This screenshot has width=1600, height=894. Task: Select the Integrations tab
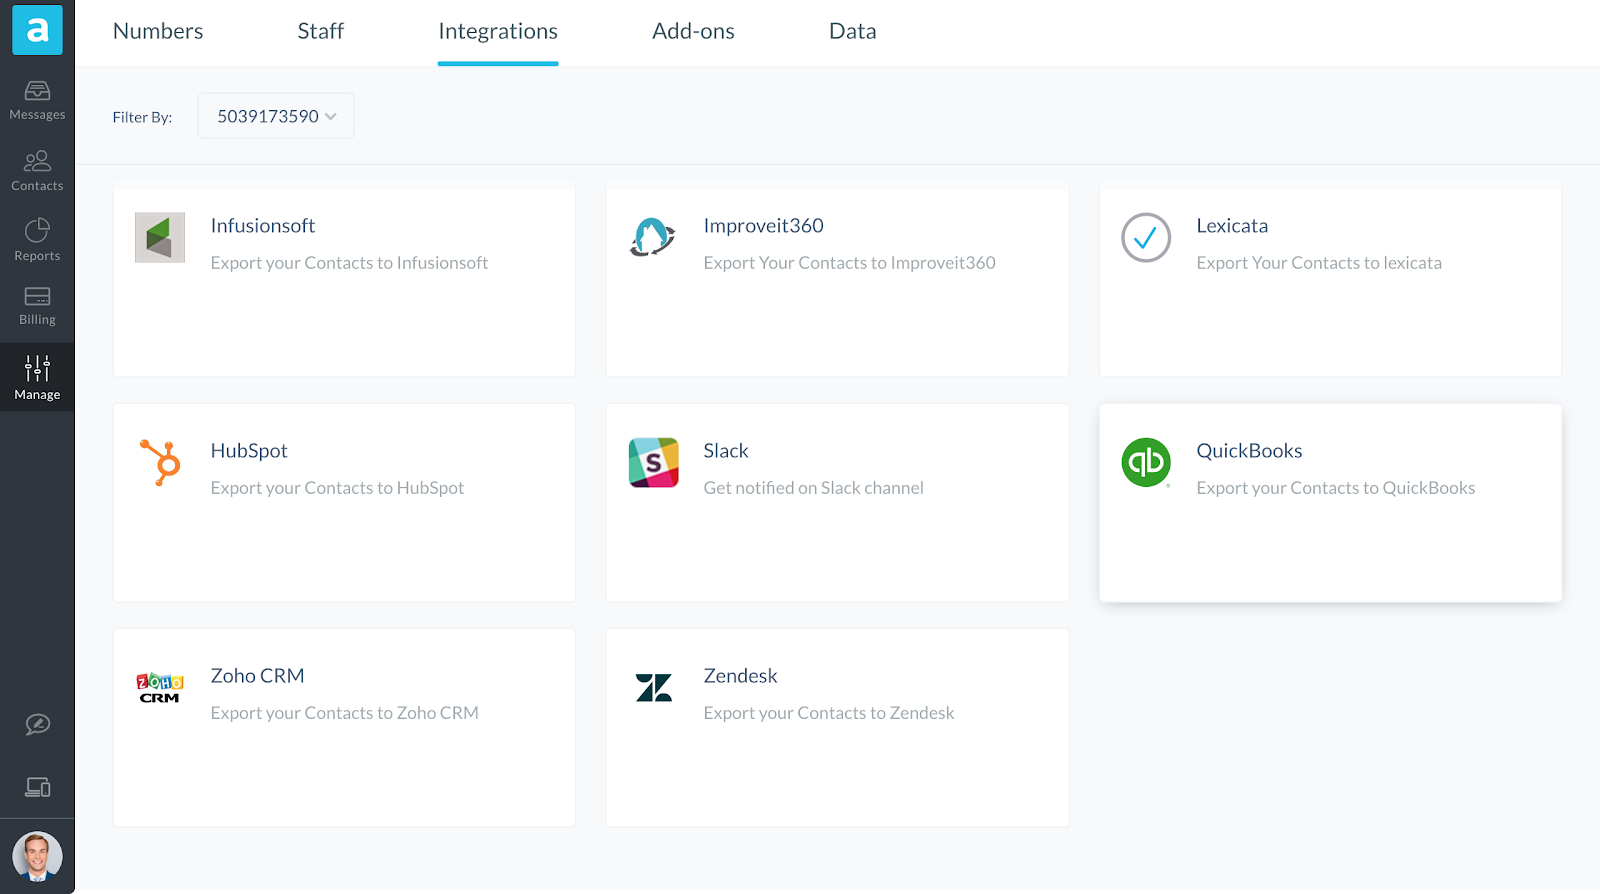point(498,31)
